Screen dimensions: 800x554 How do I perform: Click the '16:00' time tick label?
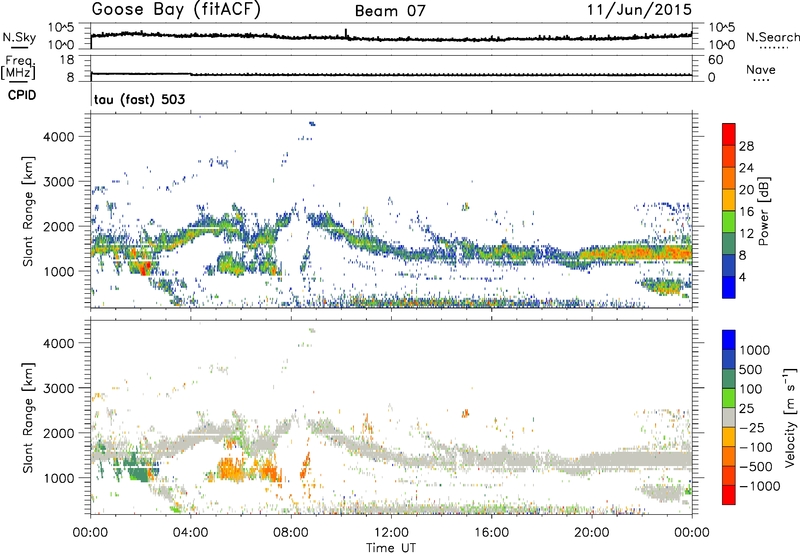(491, 533)
